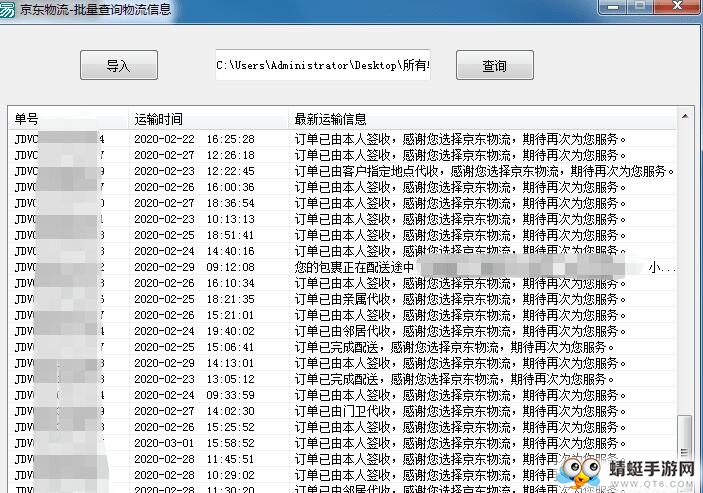Minimize the 京东物流 window
The height and width of the screenshot is (493, 703).
point(612,6)
